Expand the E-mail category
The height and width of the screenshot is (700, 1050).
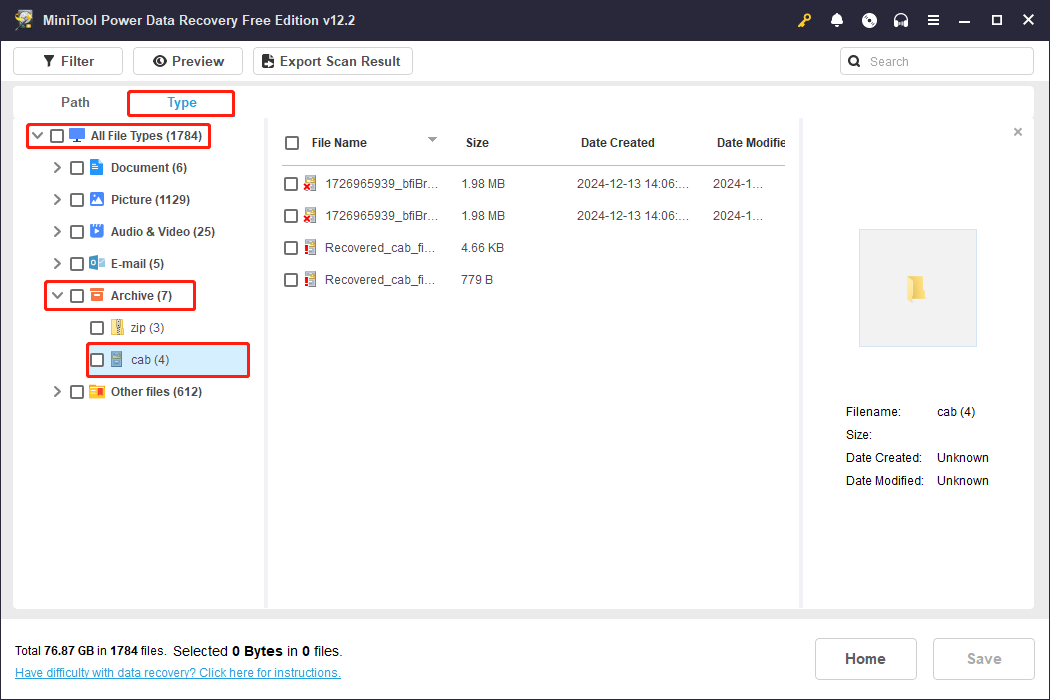point(57,263)
